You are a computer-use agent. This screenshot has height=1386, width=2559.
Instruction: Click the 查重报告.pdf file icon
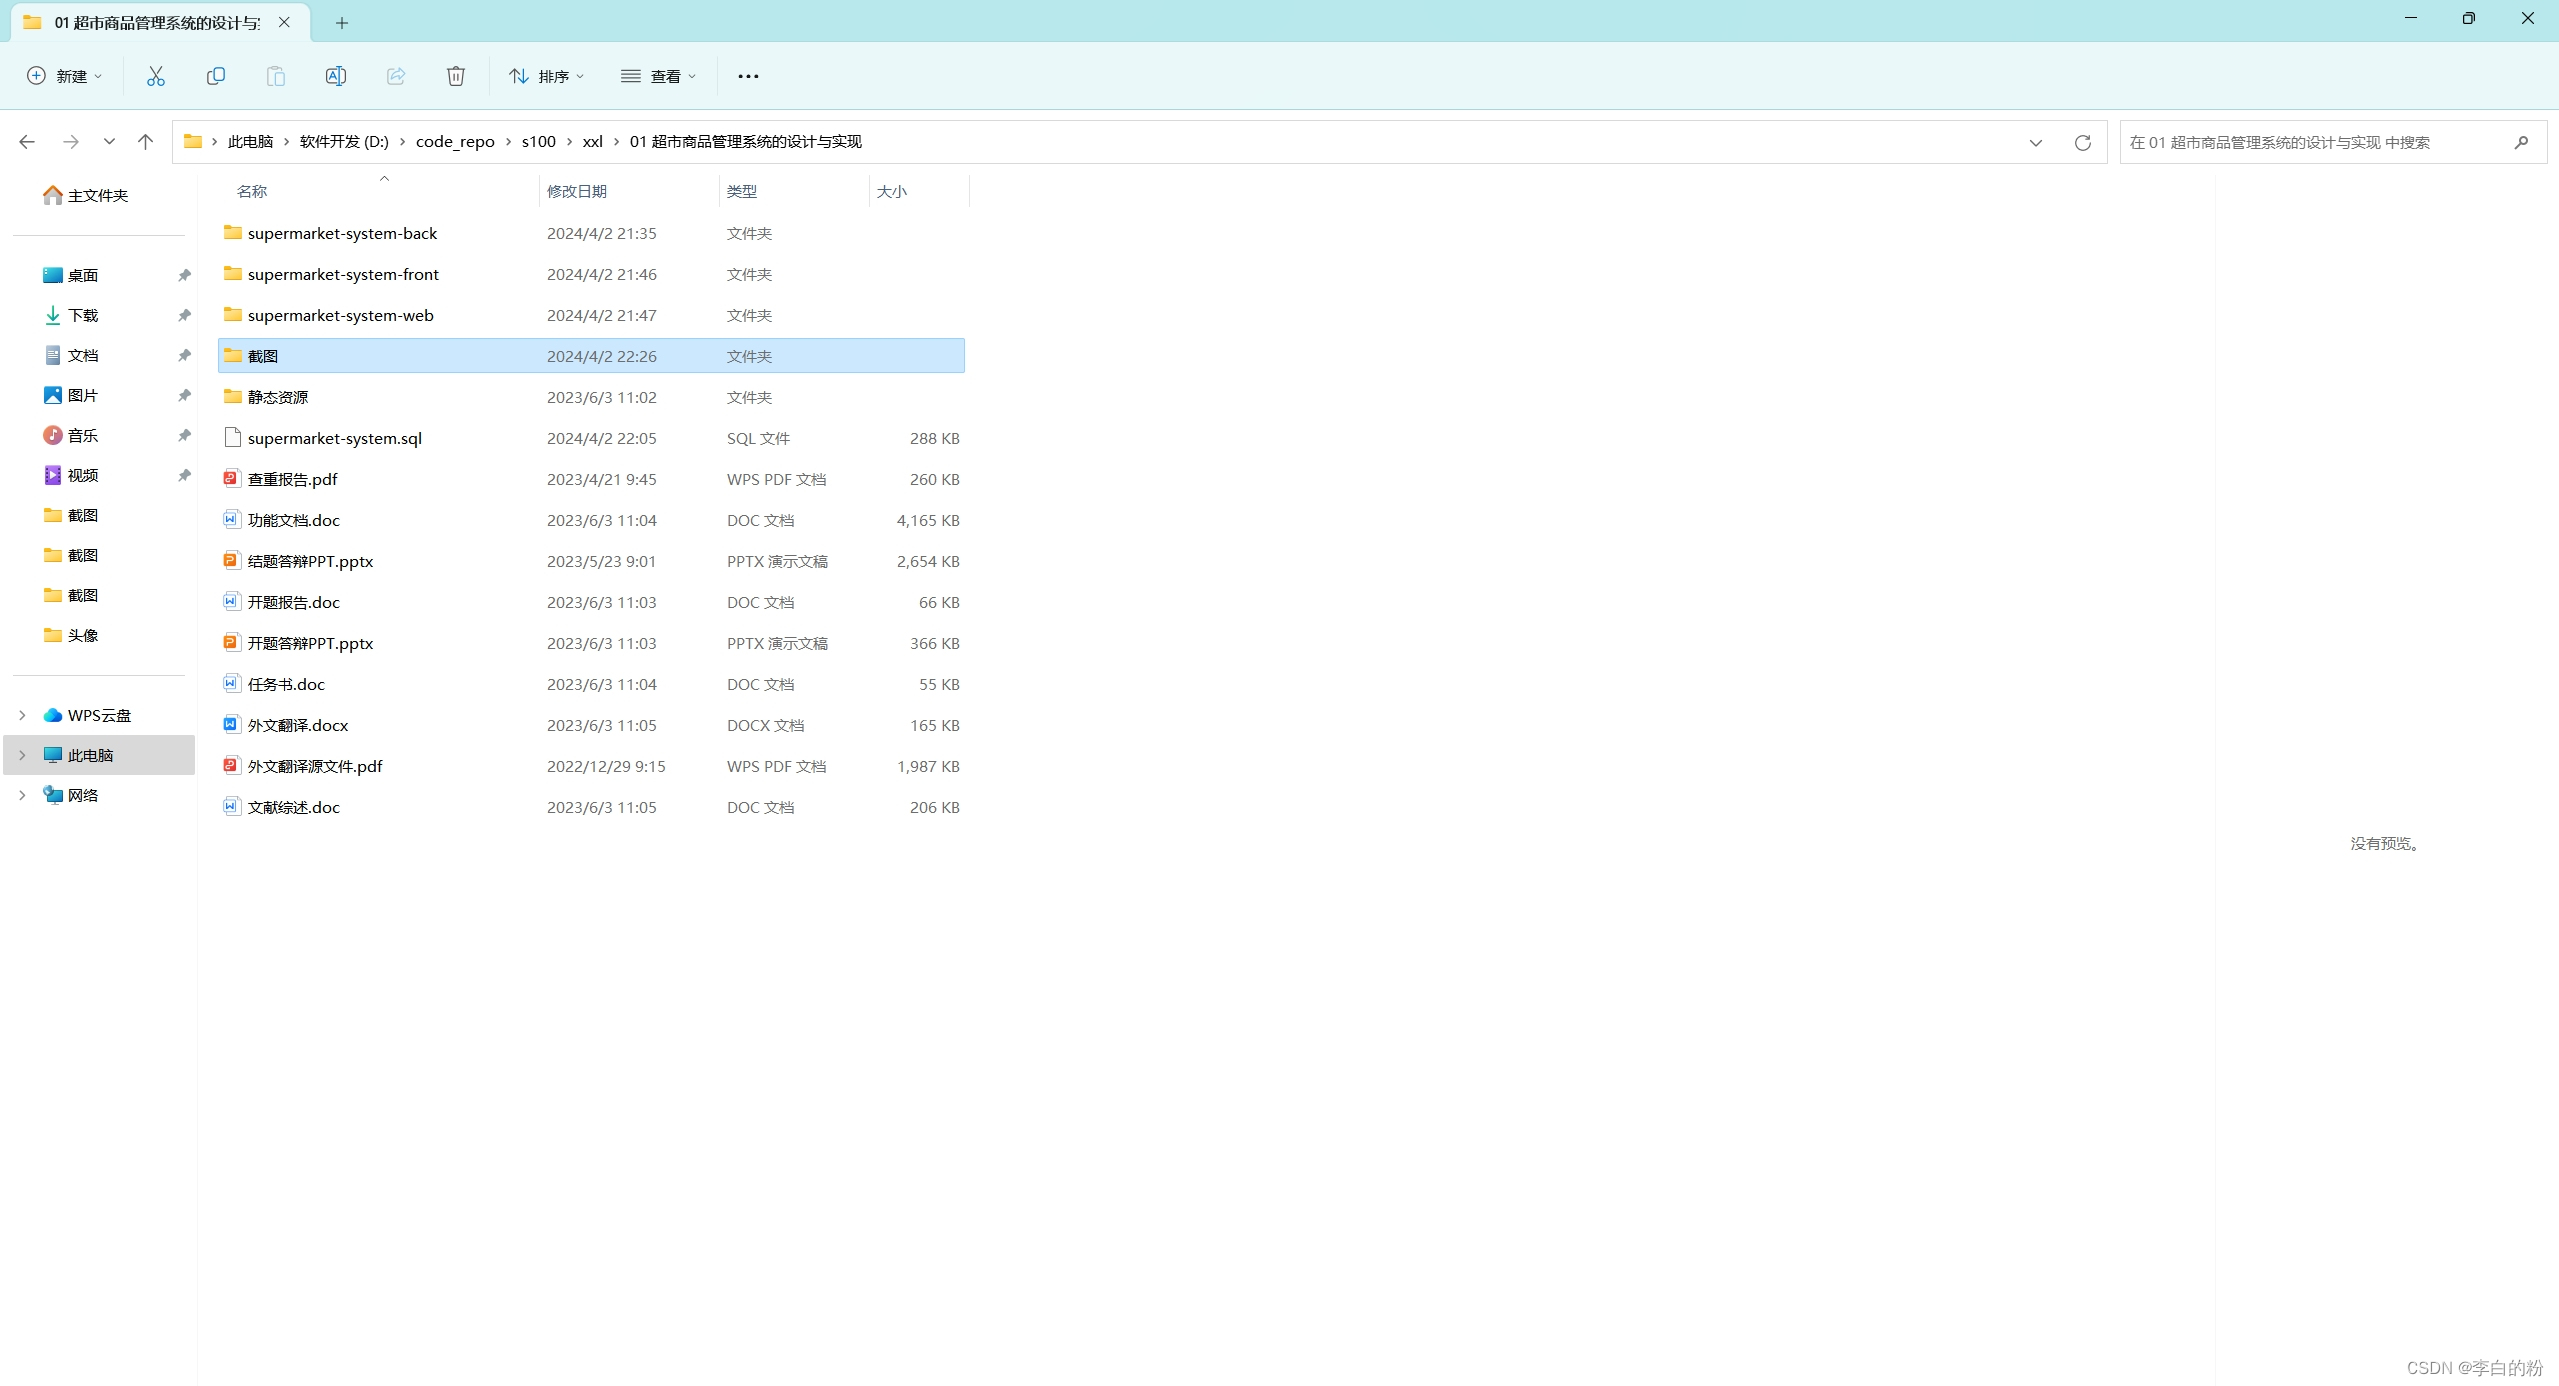click(x=232, y=479)
